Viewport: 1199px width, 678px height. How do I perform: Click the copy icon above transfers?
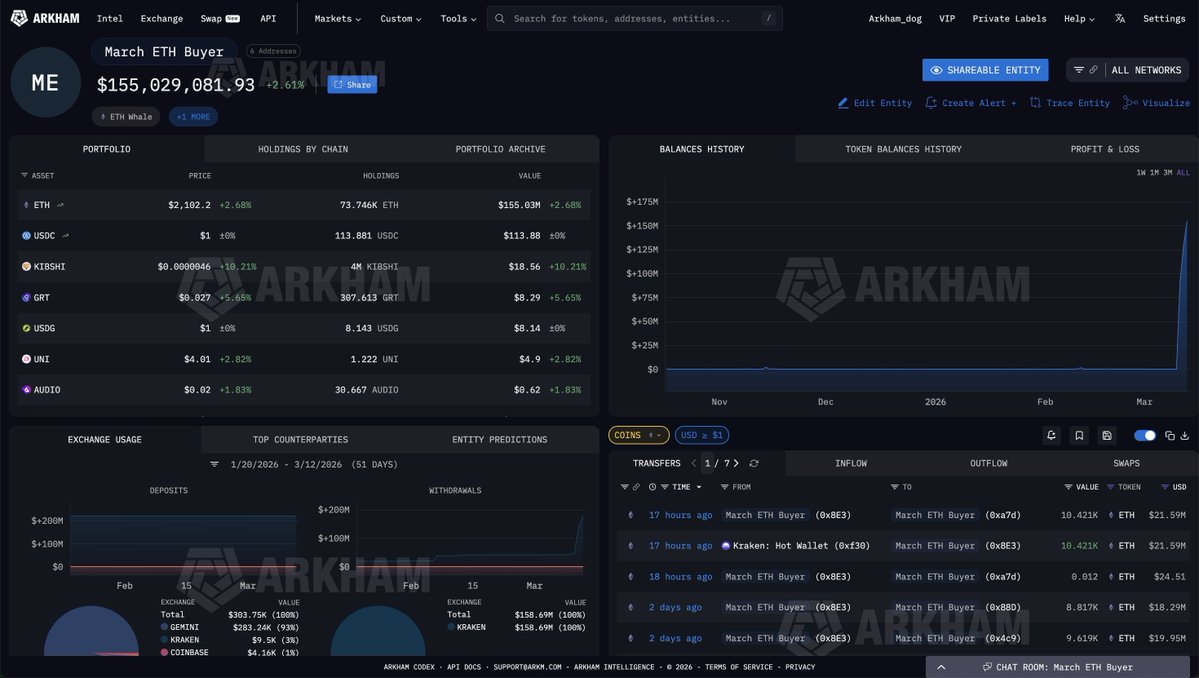pyautogui.click(x=1169, y=435)
